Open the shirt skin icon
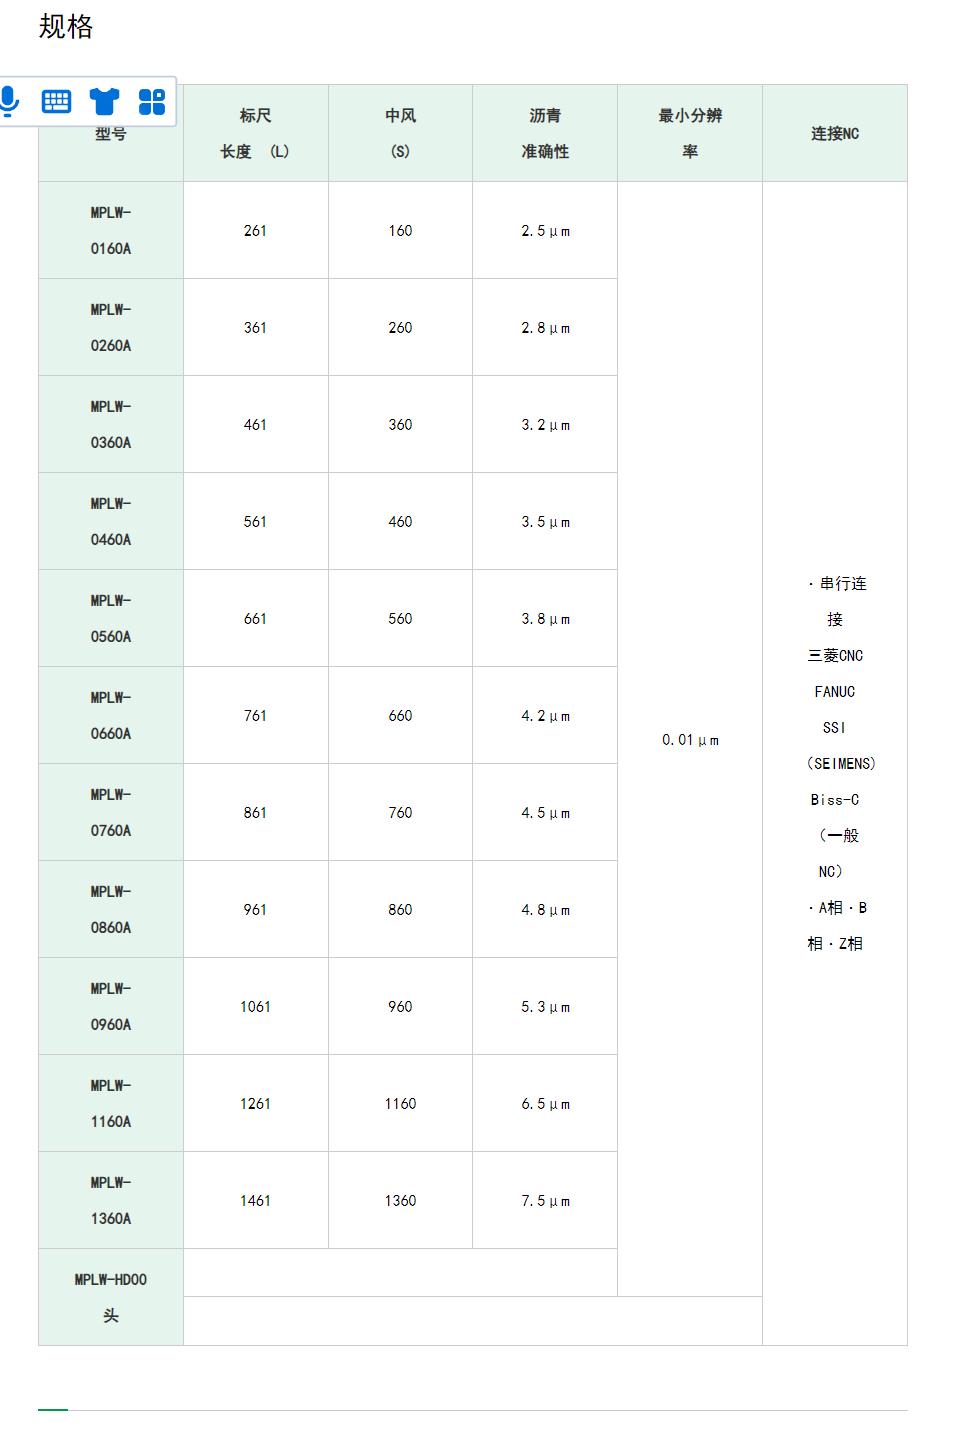This screenshot has height=1435, width=959. [104, 101]
